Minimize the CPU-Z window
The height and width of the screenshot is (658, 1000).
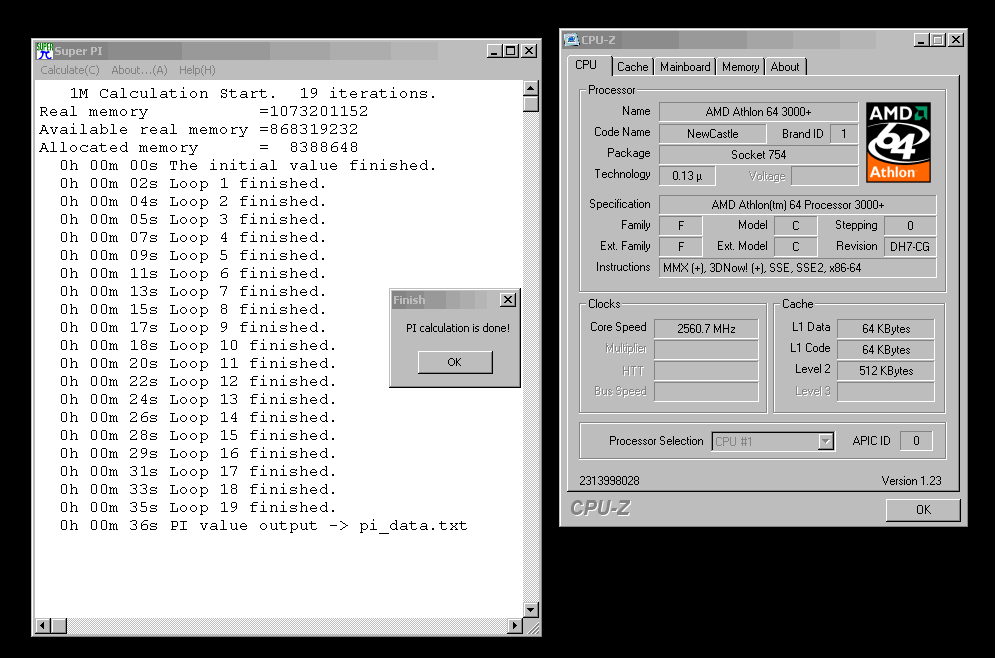[x=921, y=40]
